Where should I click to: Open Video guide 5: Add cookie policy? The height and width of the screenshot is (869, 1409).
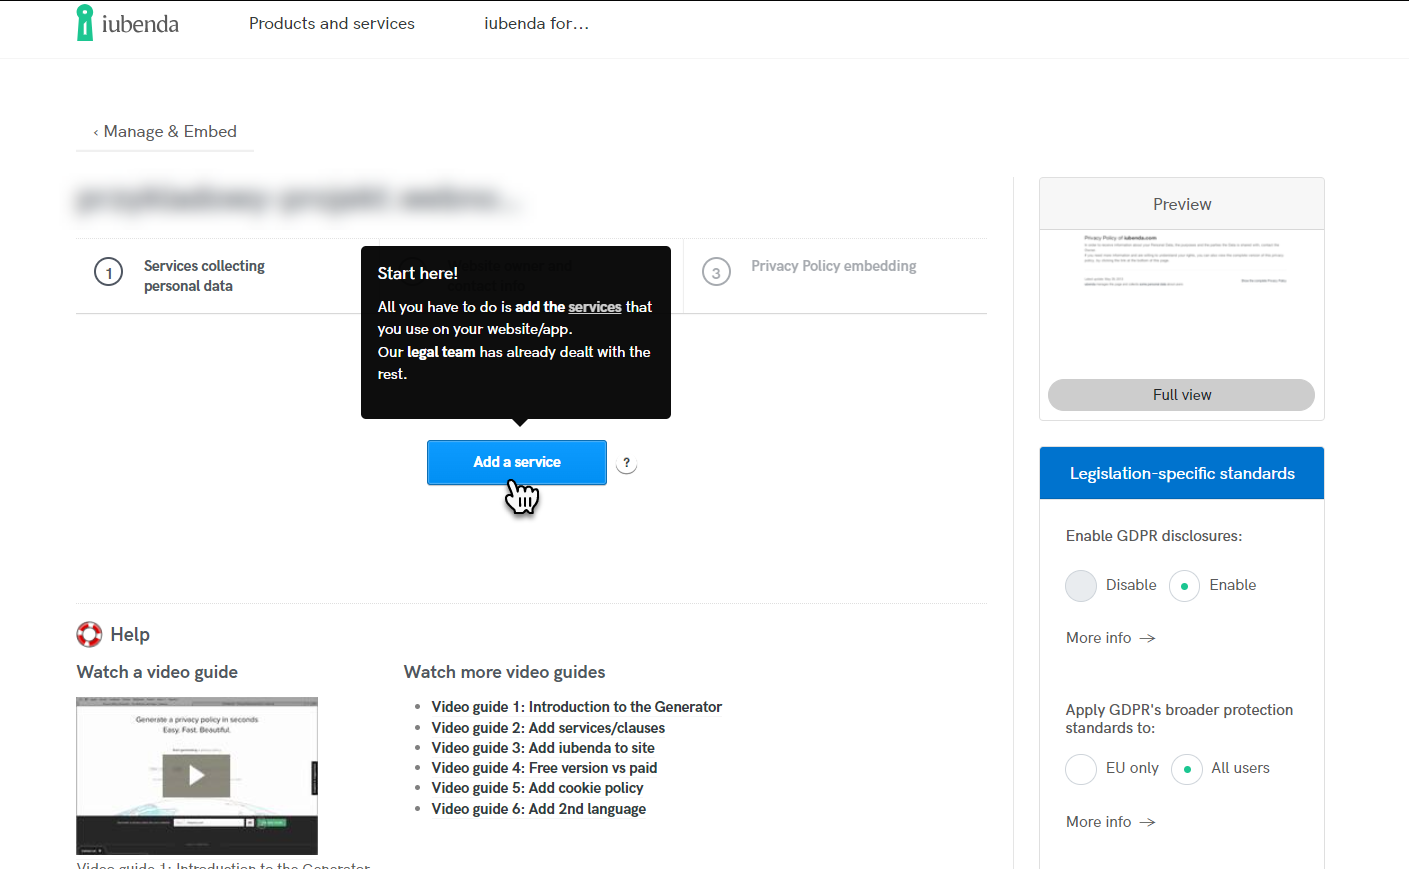(538, 788)
